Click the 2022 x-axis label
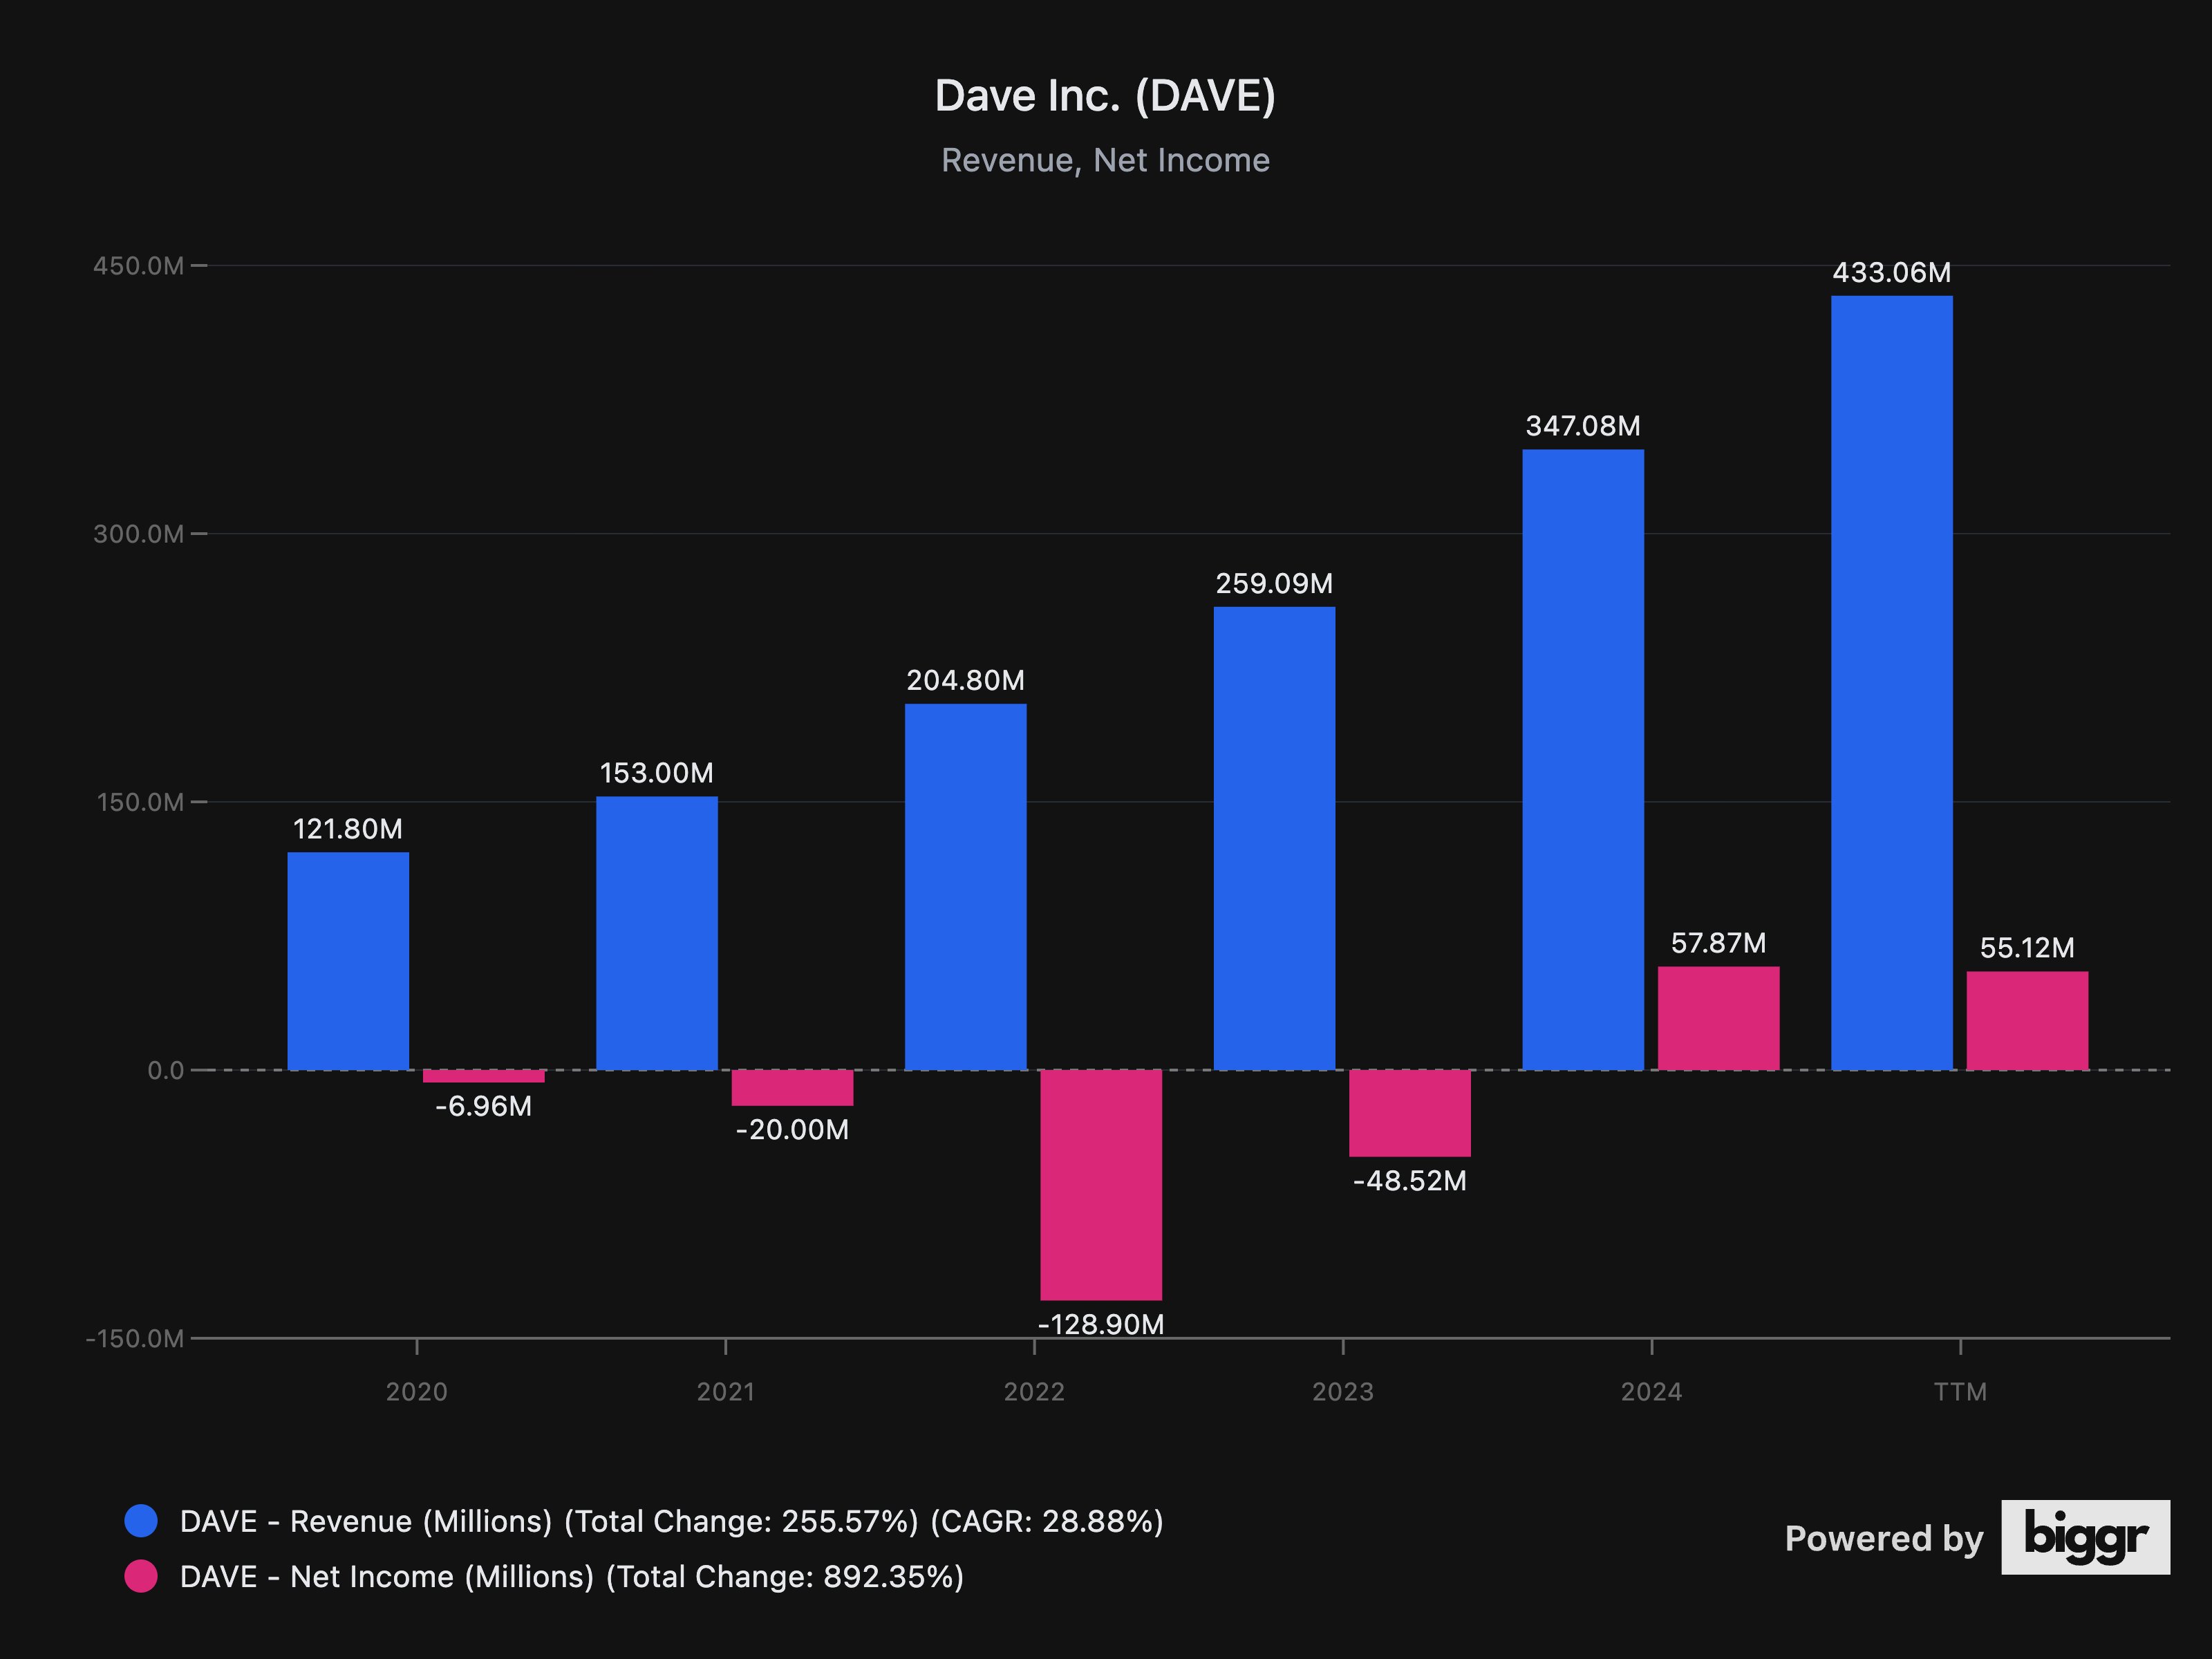 click(x=1034, y=1391)
